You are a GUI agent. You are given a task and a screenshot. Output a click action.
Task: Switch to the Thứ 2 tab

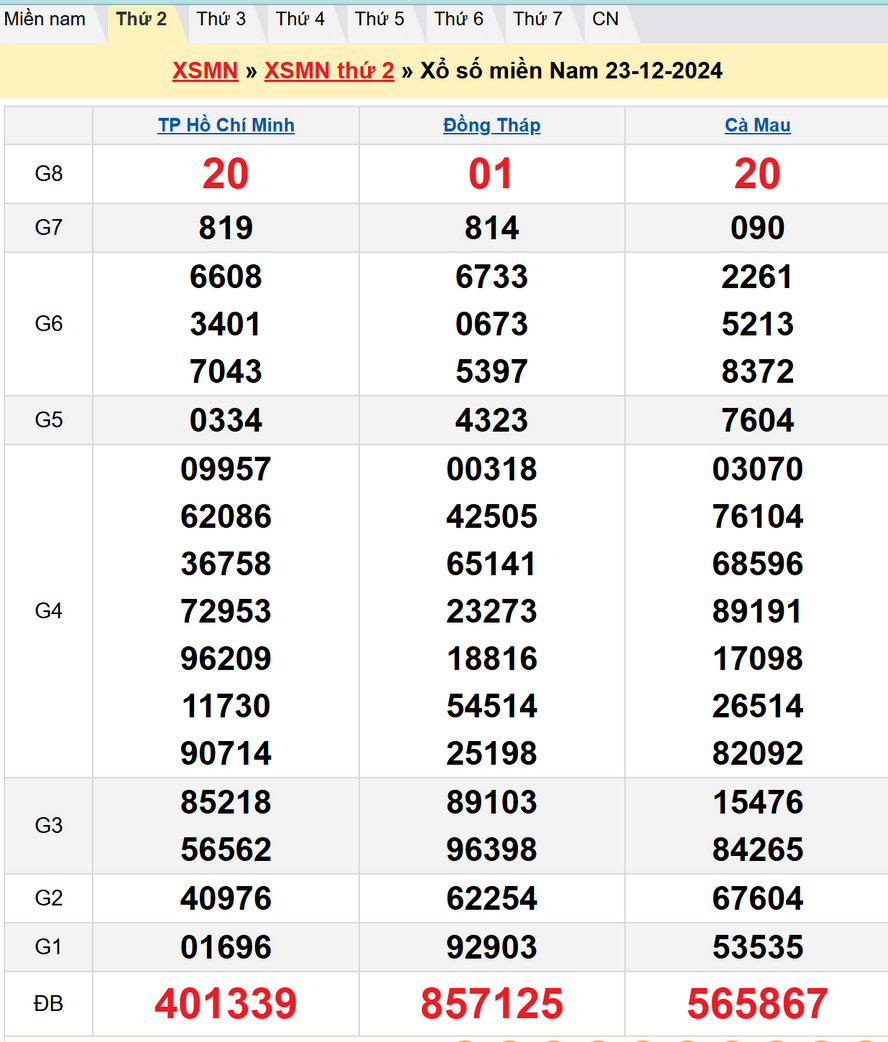[141, 19]
